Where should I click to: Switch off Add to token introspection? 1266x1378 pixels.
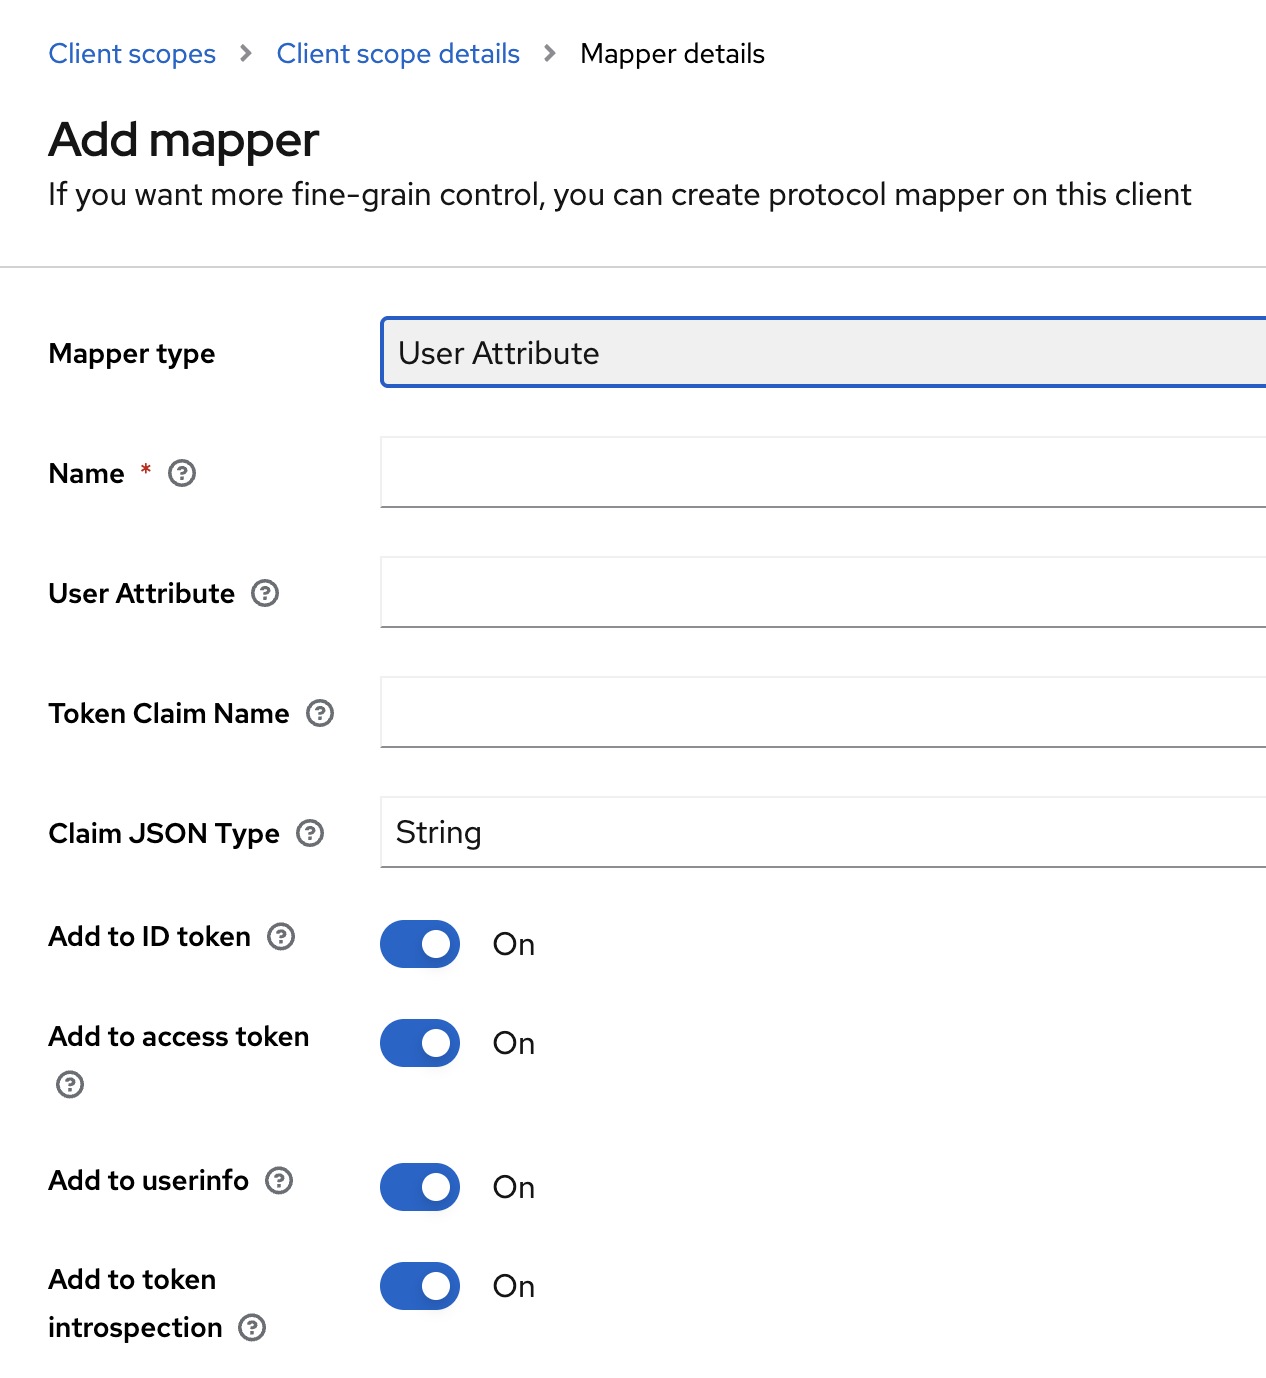click(x=420, y=1286)
